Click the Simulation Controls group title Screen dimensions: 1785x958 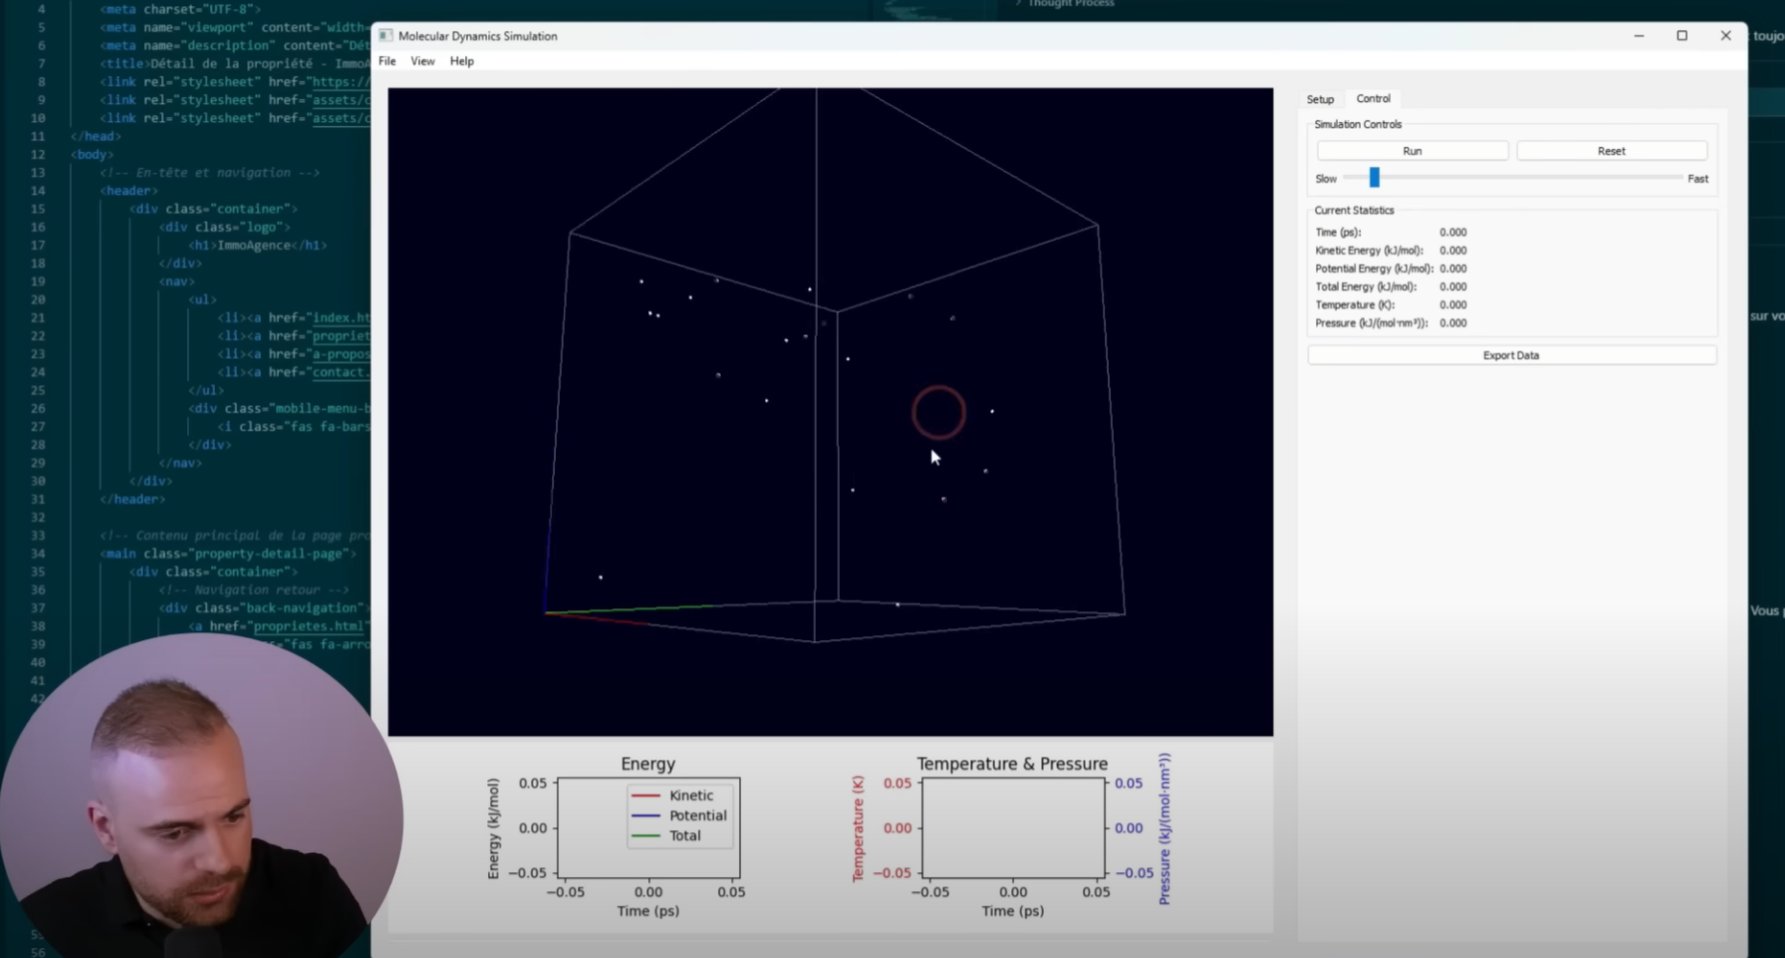click(1357, 124)
